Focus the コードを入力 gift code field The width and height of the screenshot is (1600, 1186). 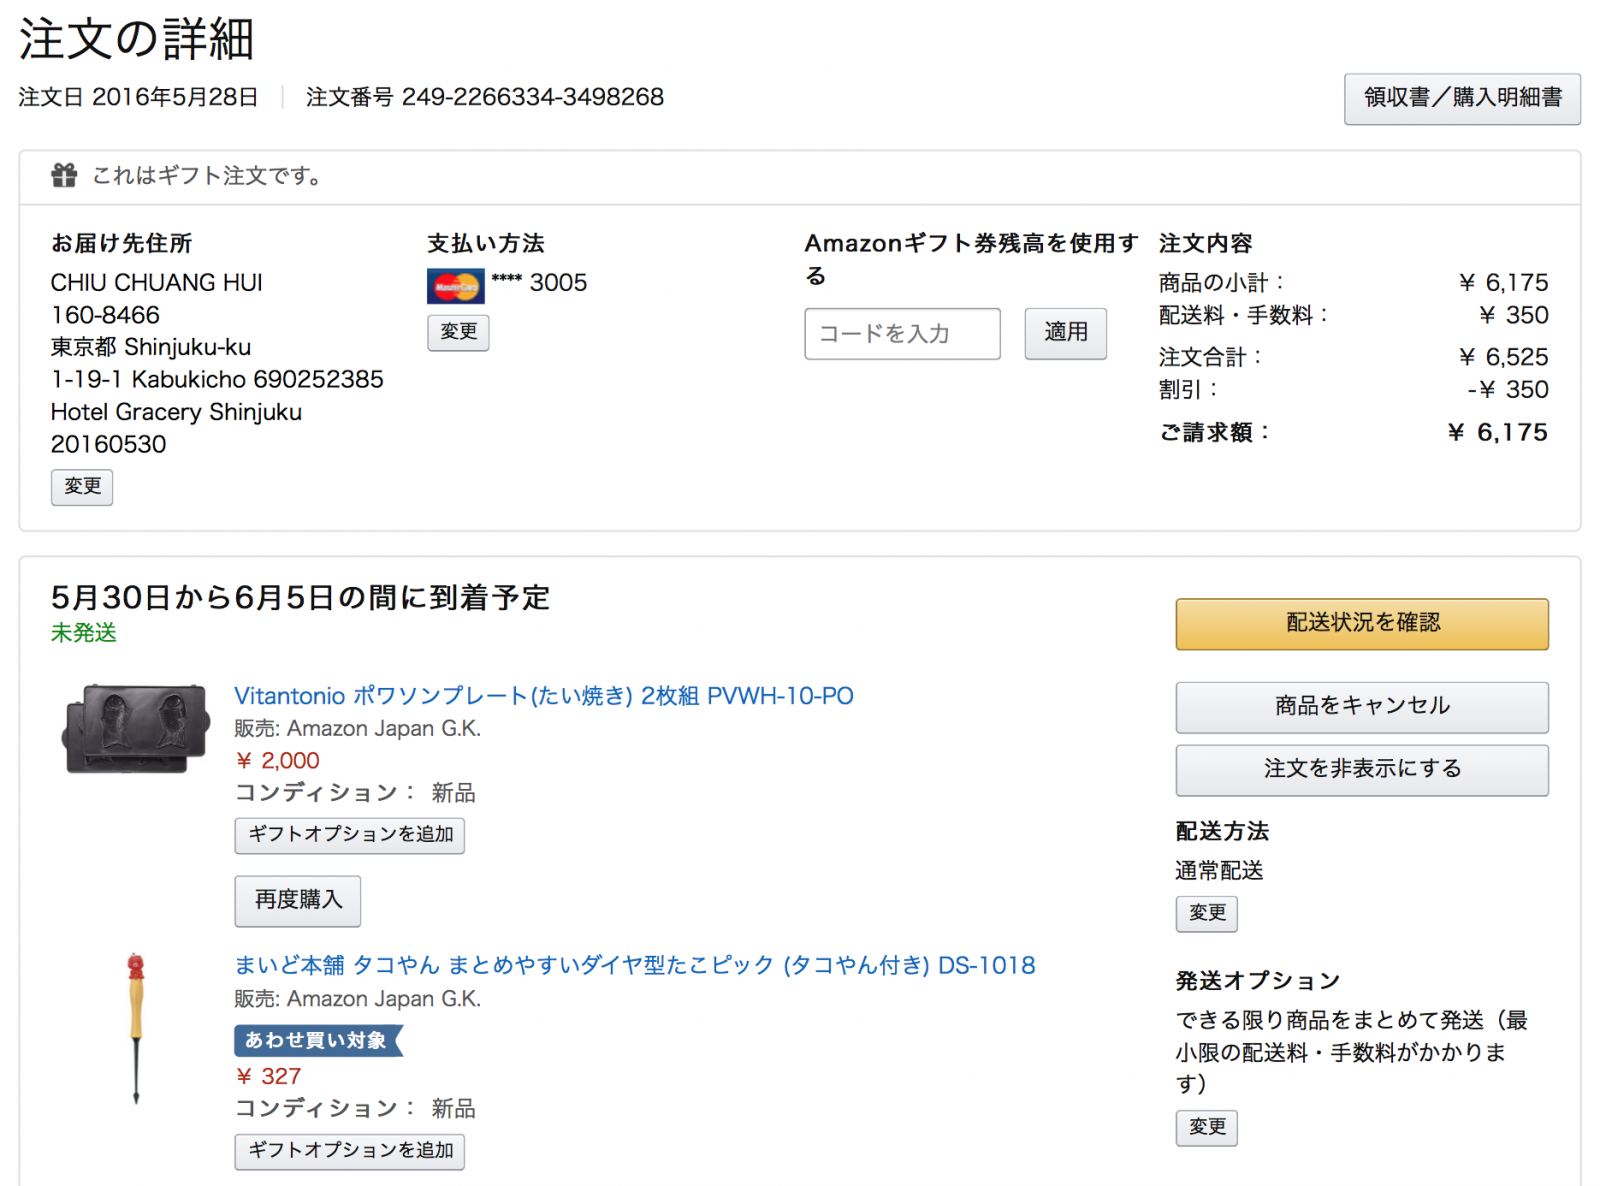point(902,334)
